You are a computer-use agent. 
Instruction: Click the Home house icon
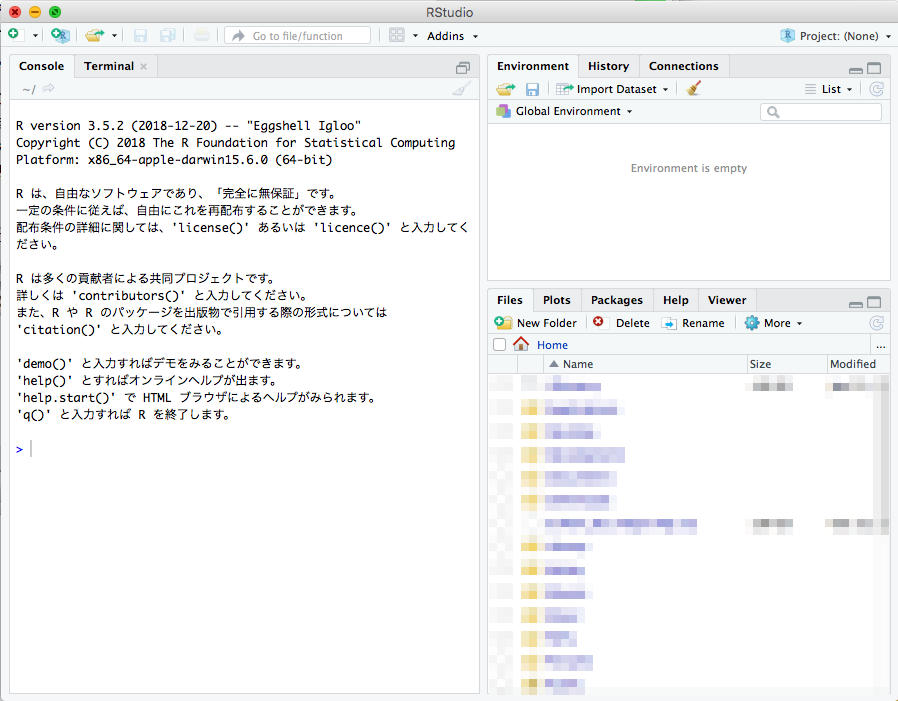521,344
